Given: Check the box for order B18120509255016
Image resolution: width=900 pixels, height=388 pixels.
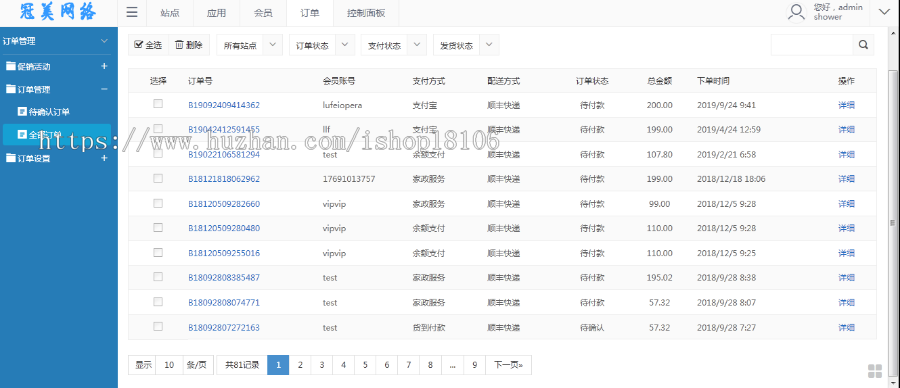Looking at the screenshot, I should point(158,252).
